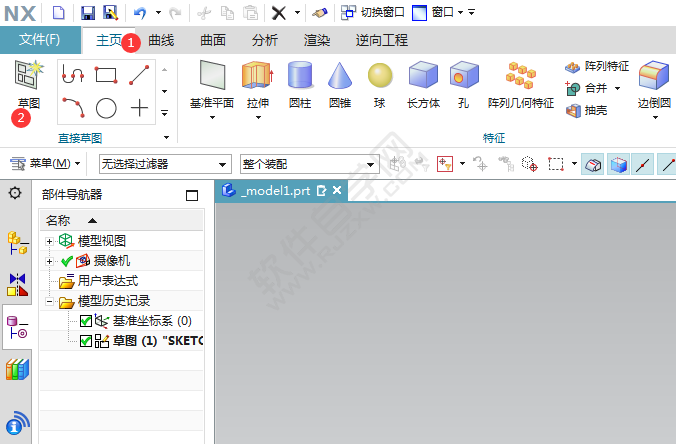Toggle 基准坐标系 (0) checkbox
Viewport: 676px width, 444px height.
[x=85, y=321]
